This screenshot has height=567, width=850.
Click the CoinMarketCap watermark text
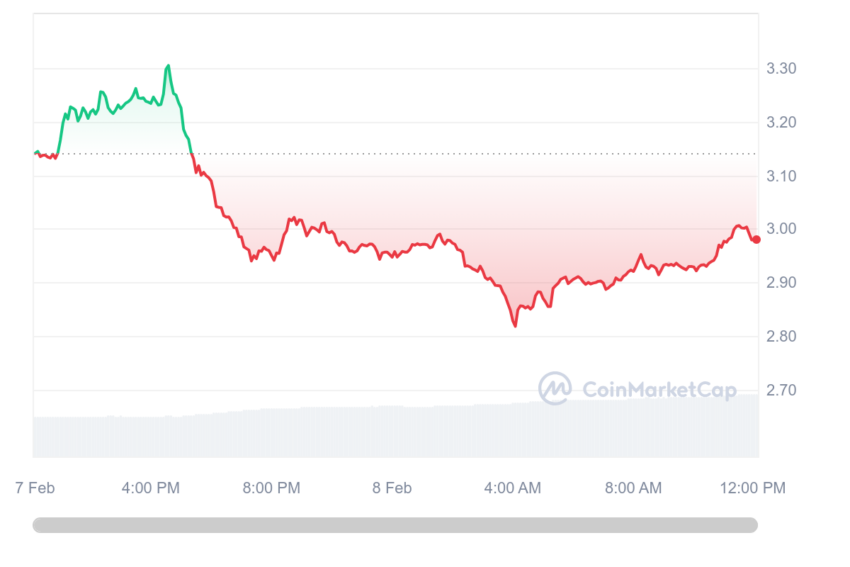[x=659, y=389]
